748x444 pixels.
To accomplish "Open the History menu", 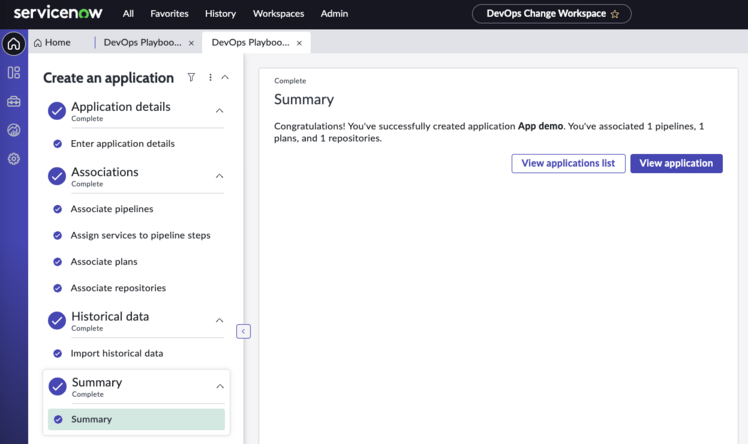I will pos(220,14).
